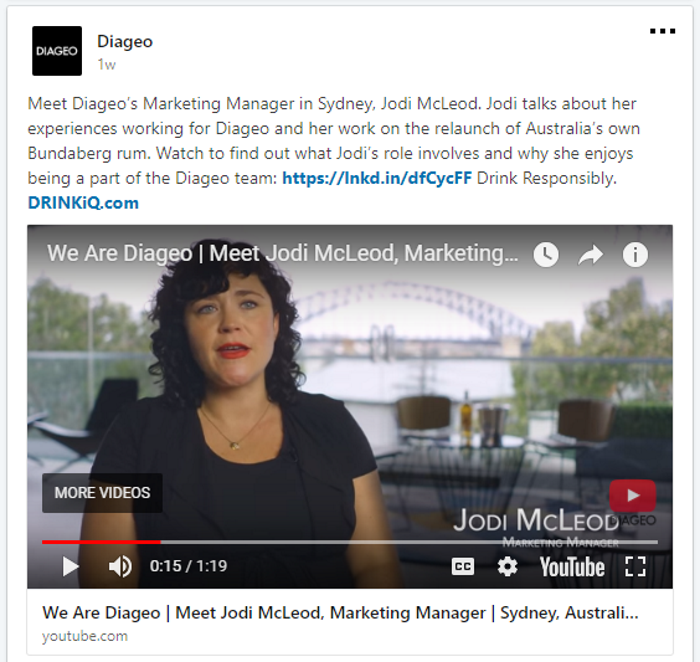
Task: Open video settings gear menu
Action: [508, 567]
